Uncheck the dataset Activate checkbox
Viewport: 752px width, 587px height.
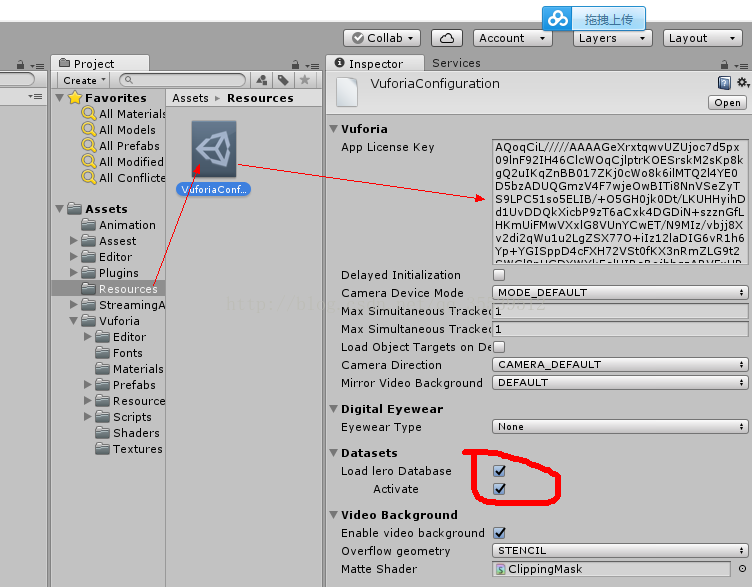coord(499,489)
